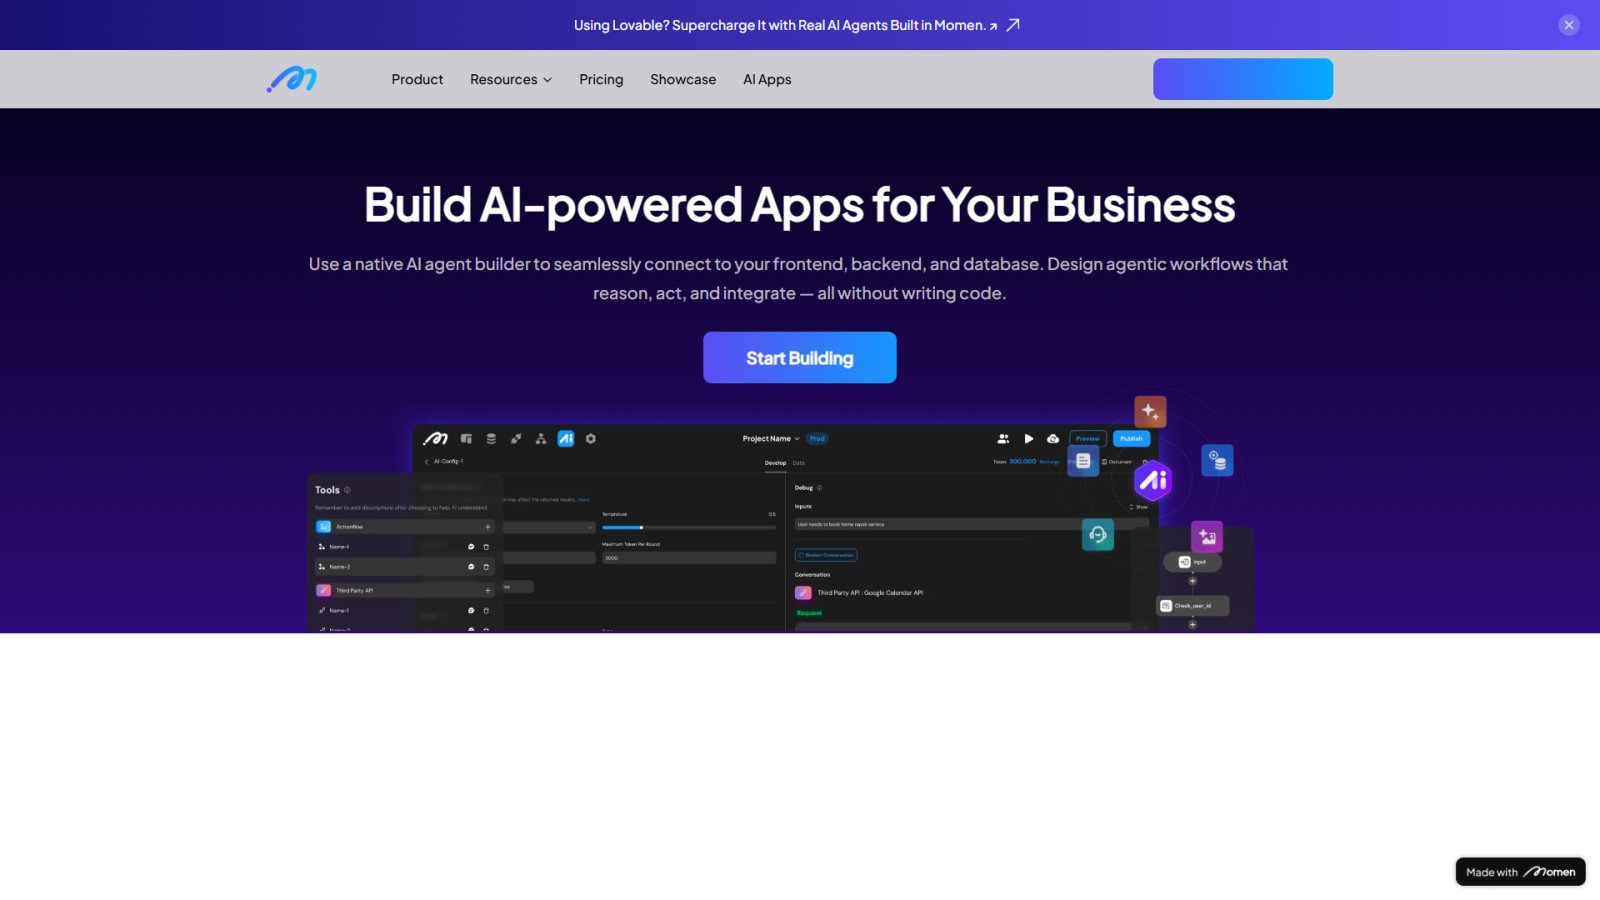Click the "more" link in the config description
The height and width of the screenshot is (900, 1600).
[x=584, y=499]
